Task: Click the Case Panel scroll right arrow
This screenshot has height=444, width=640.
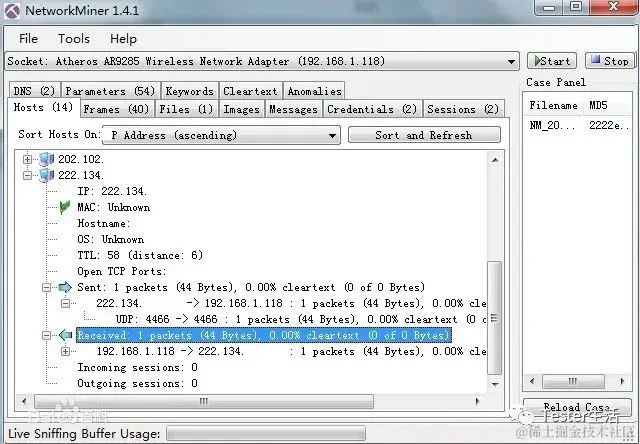Action: point(622,382)
